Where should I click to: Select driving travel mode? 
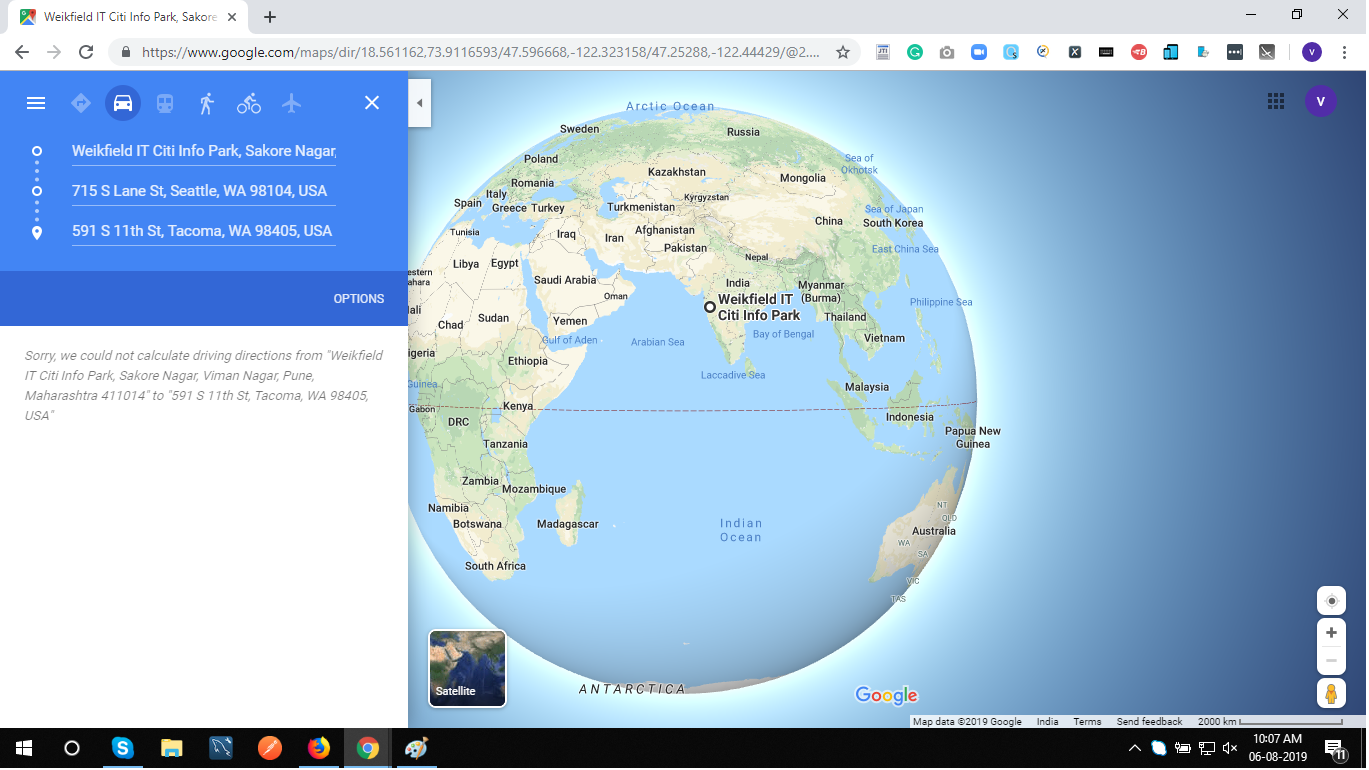tap(123, 103)
